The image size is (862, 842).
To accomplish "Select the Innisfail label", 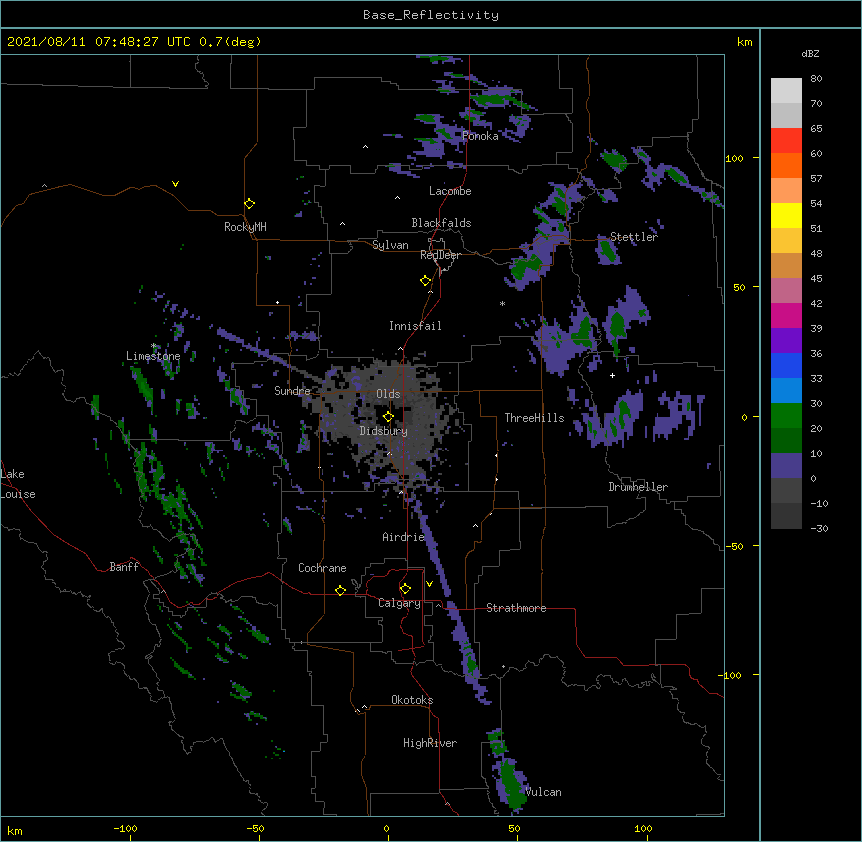I will point(415,326).
